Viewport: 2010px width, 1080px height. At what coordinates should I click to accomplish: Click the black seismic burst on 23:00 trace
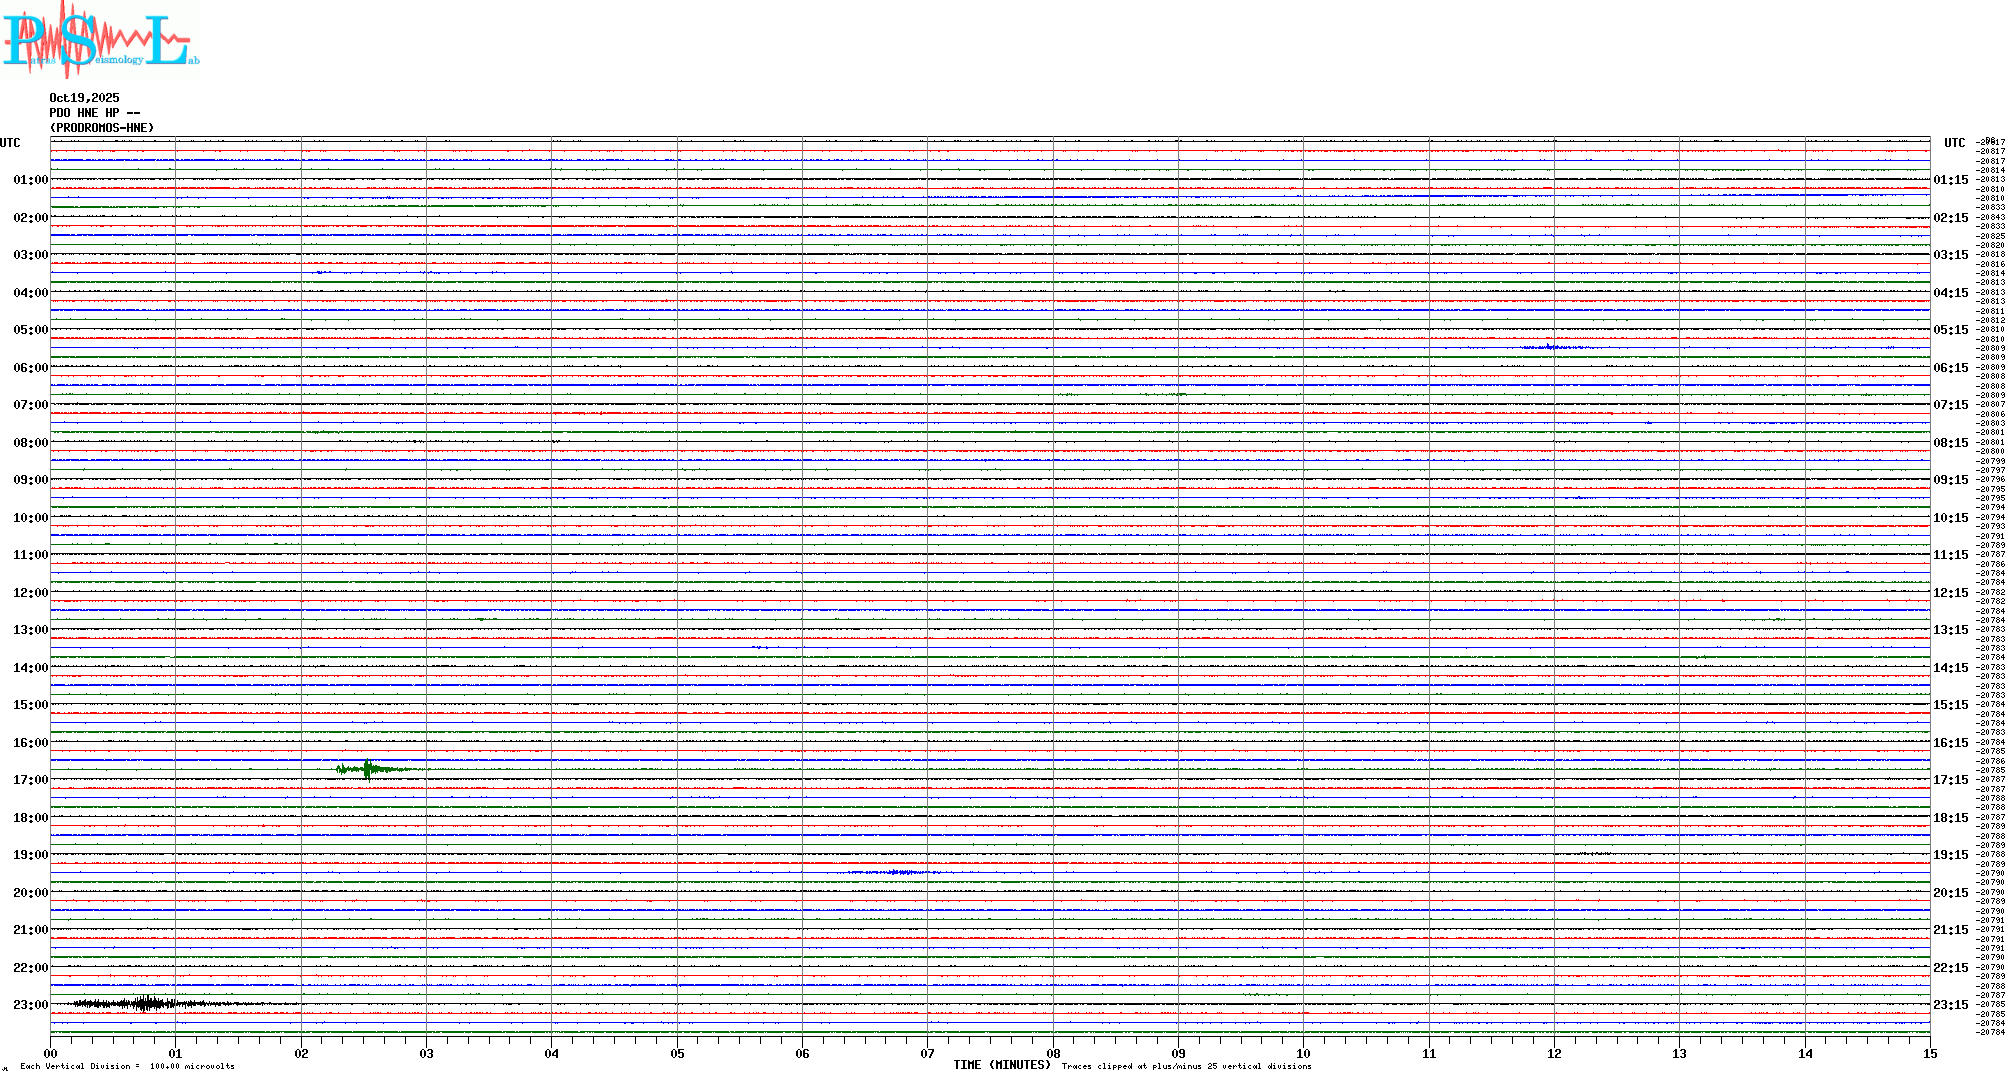point(145,1003)
